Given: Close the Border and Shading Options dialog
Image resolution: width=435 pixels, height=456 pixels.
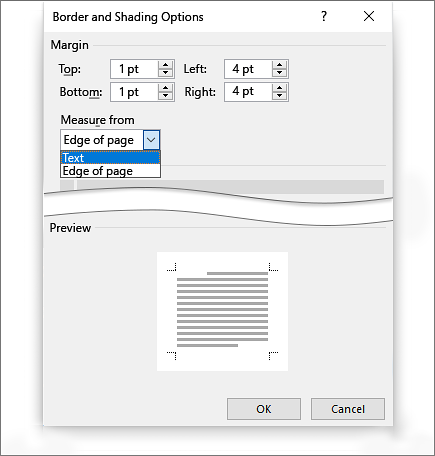Looking at the screenshot, I should point(369,16).
